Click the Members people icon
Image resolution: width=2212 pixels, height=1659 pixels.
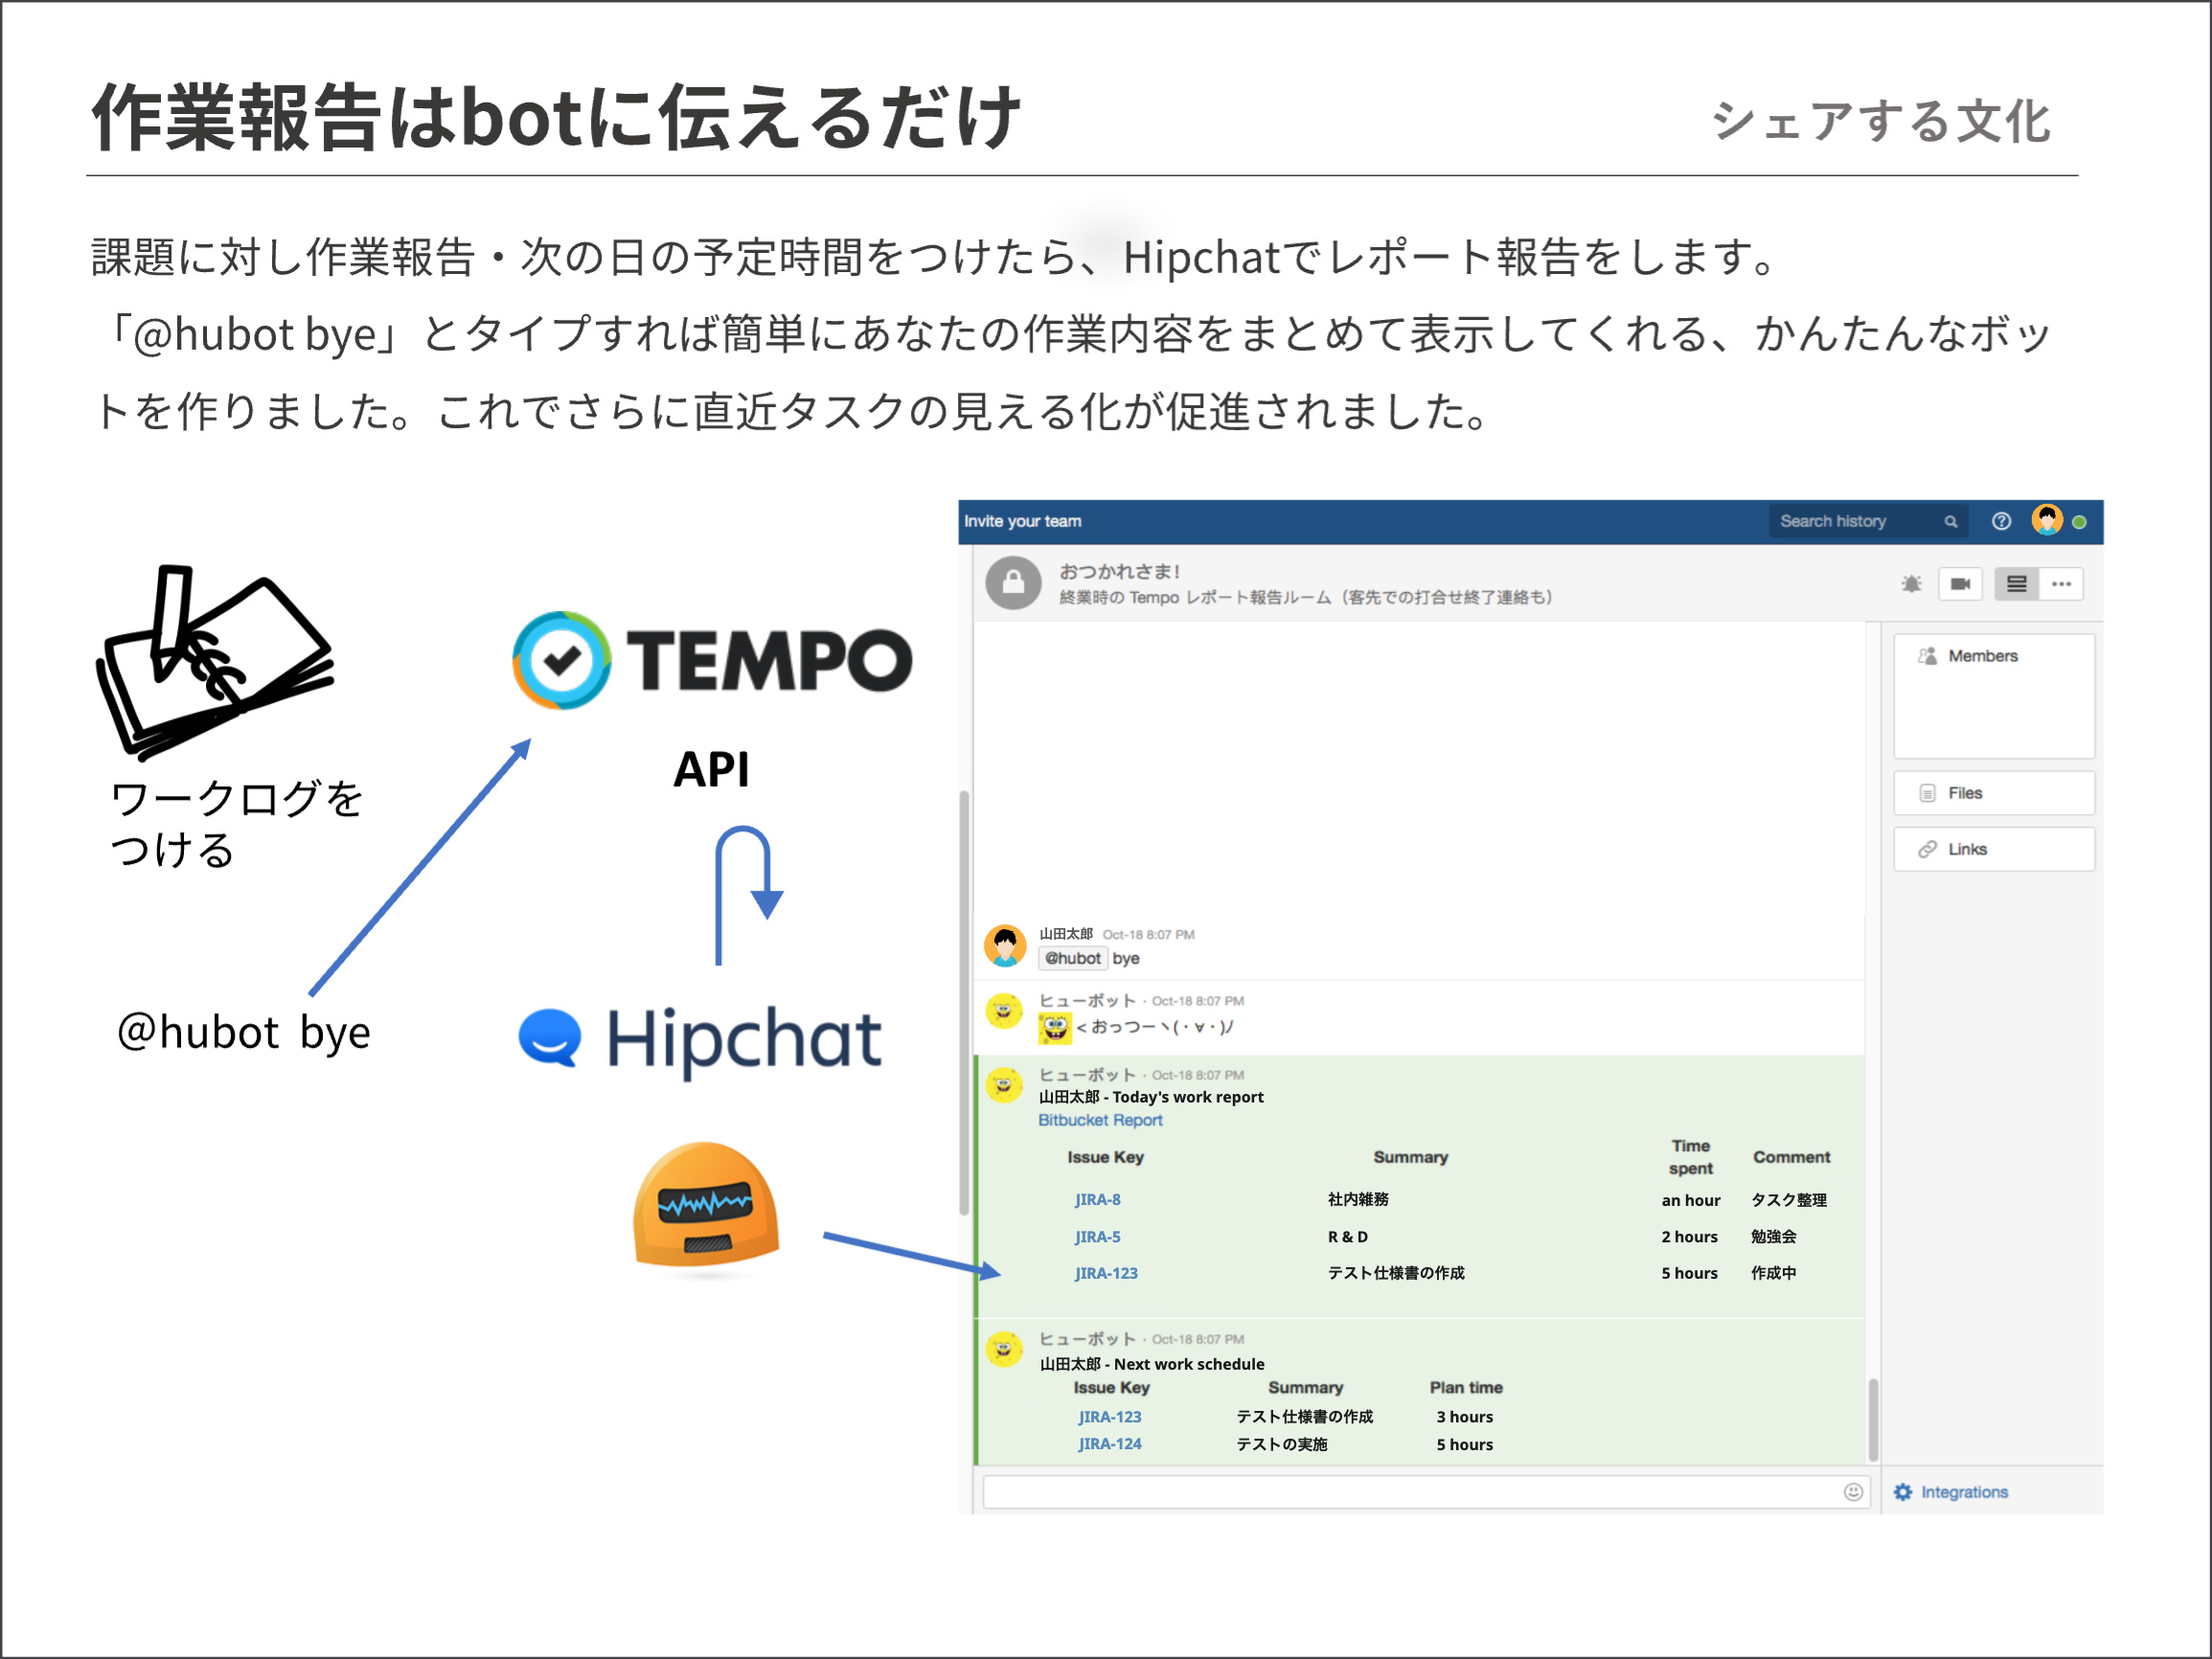(1927, 656)
